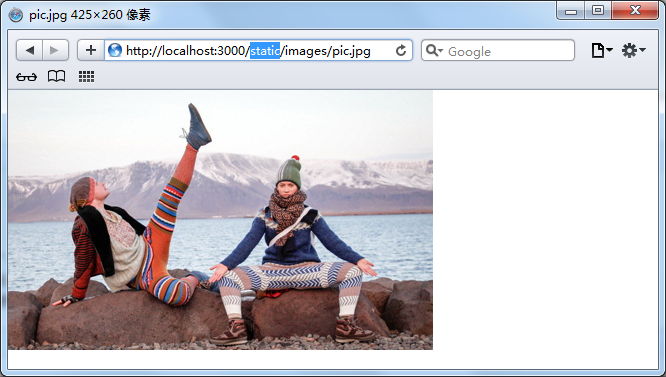Click the 'pic.jpg' end of the URL

coord(351,51)
